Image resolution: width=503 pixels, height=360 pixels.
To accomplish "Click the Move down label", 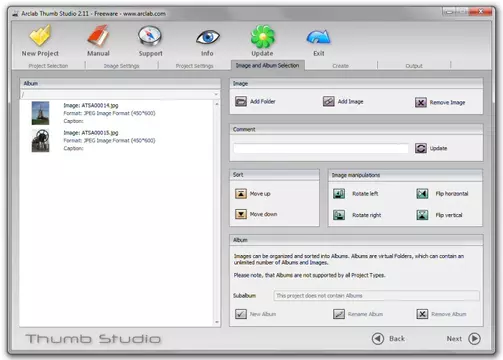I will 263,214.
